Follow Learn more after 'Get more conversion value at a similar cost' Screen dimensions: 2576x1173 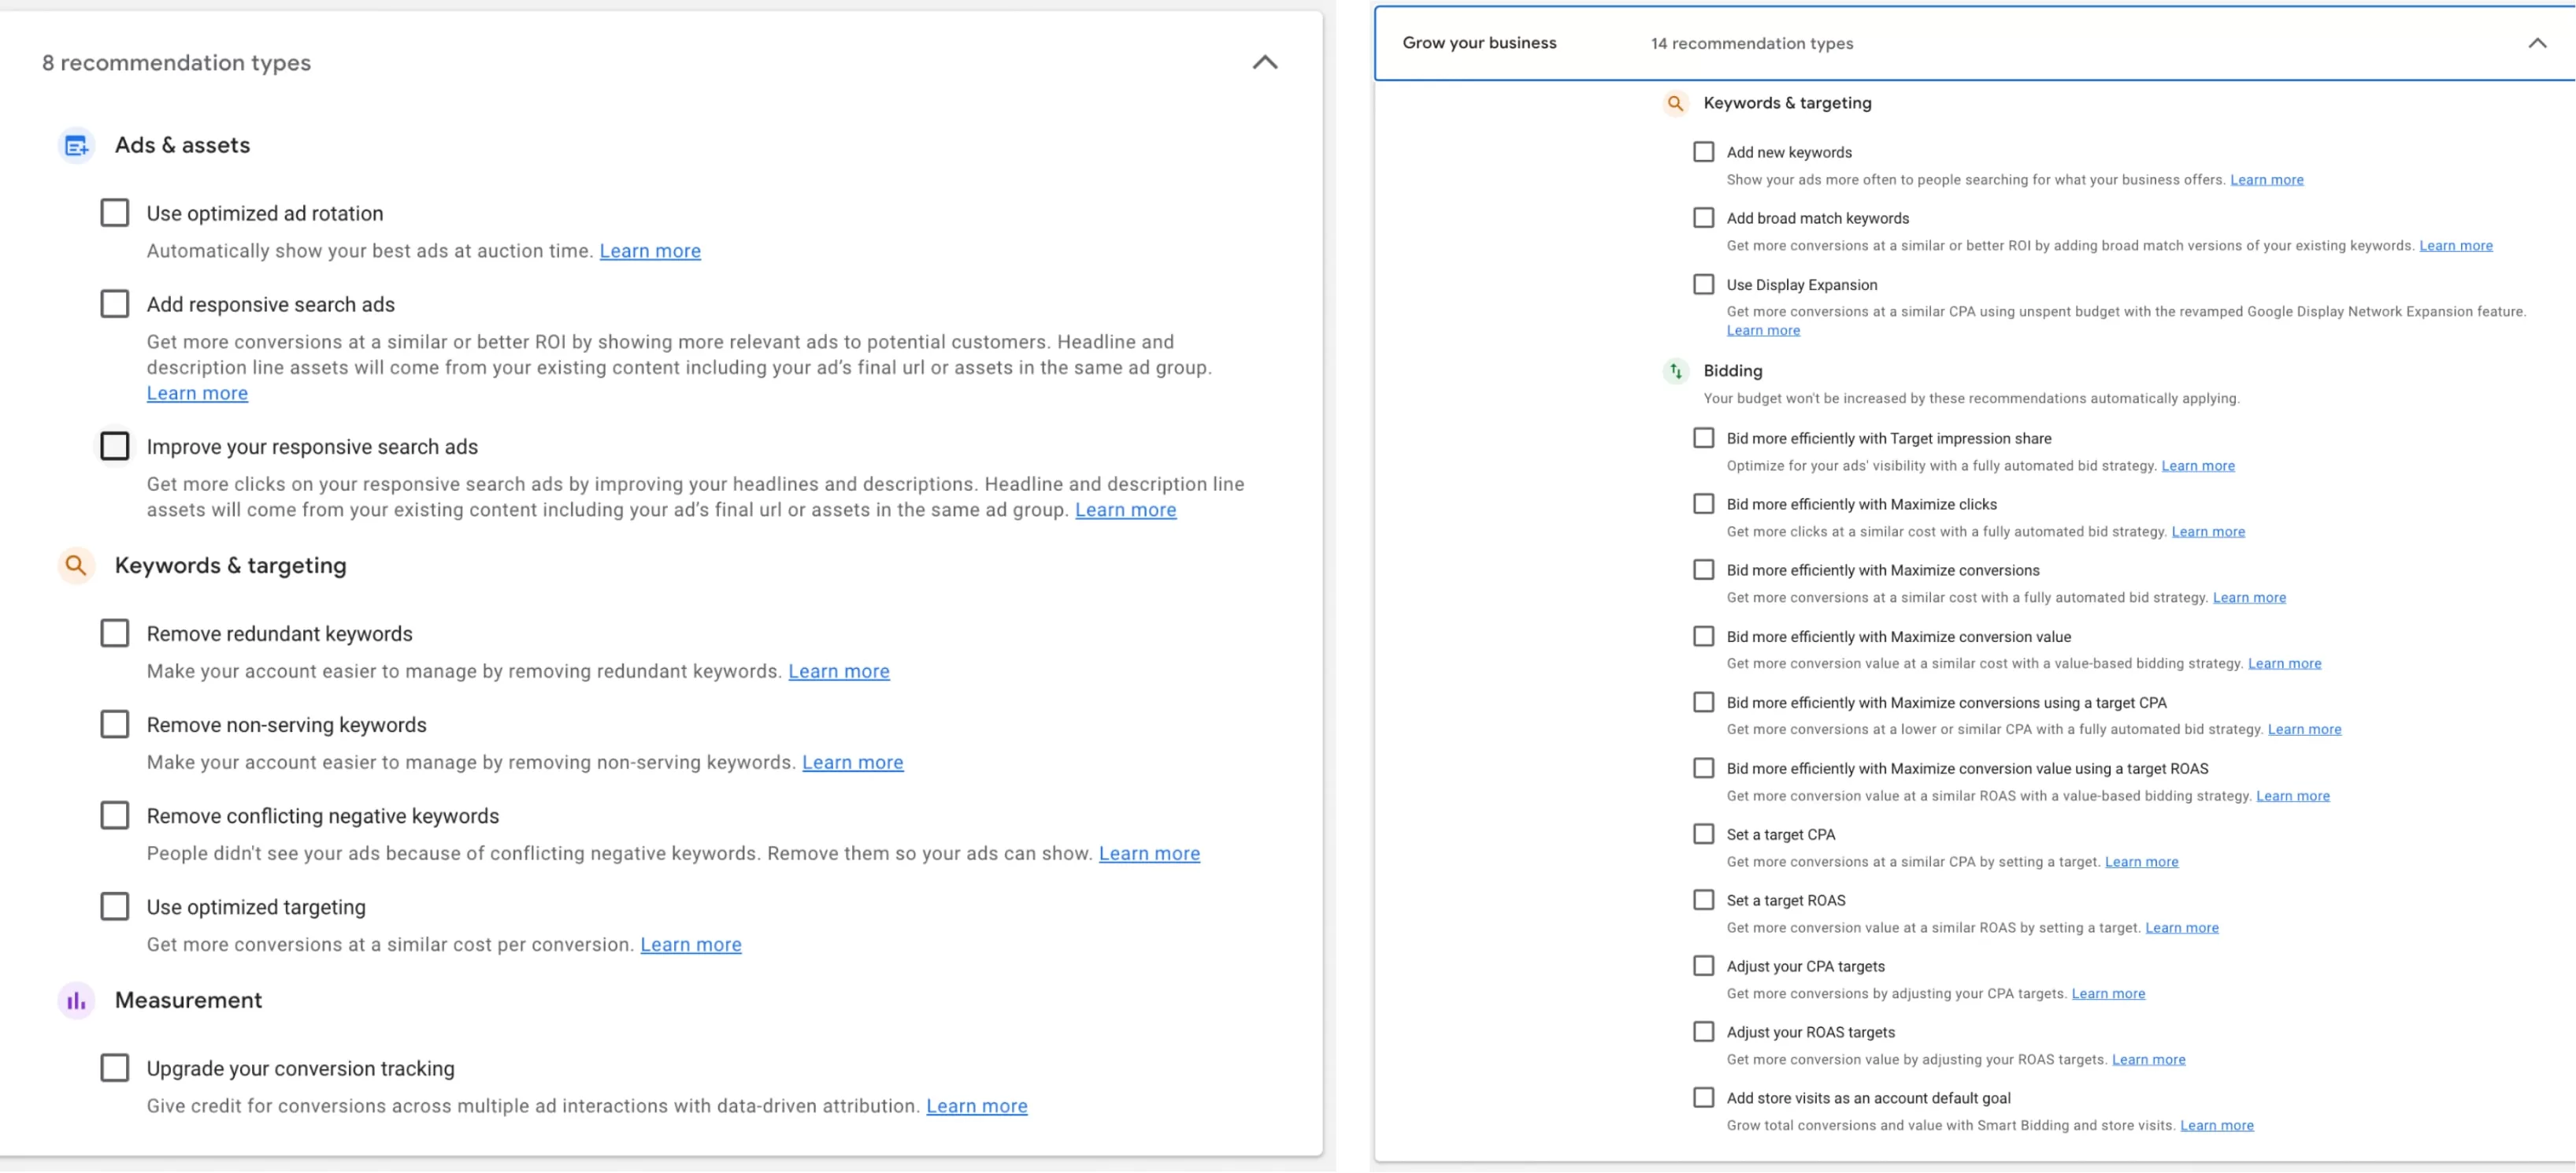[x=2284, y=664]
